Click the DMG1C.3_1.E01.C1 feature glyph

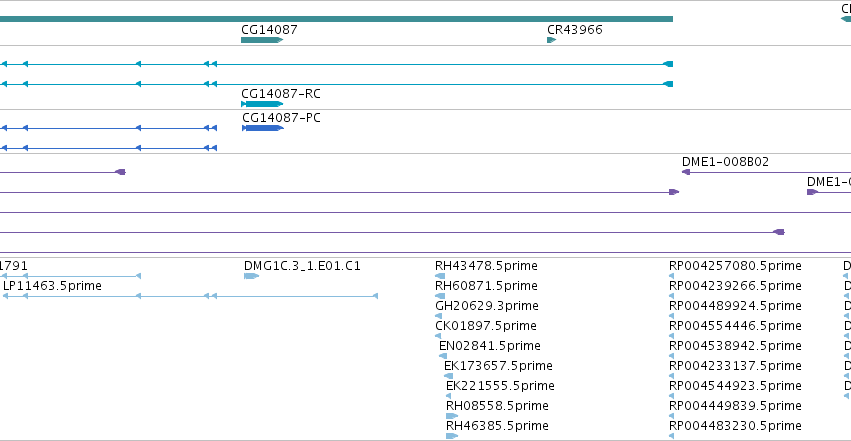[x=251, y=276]
